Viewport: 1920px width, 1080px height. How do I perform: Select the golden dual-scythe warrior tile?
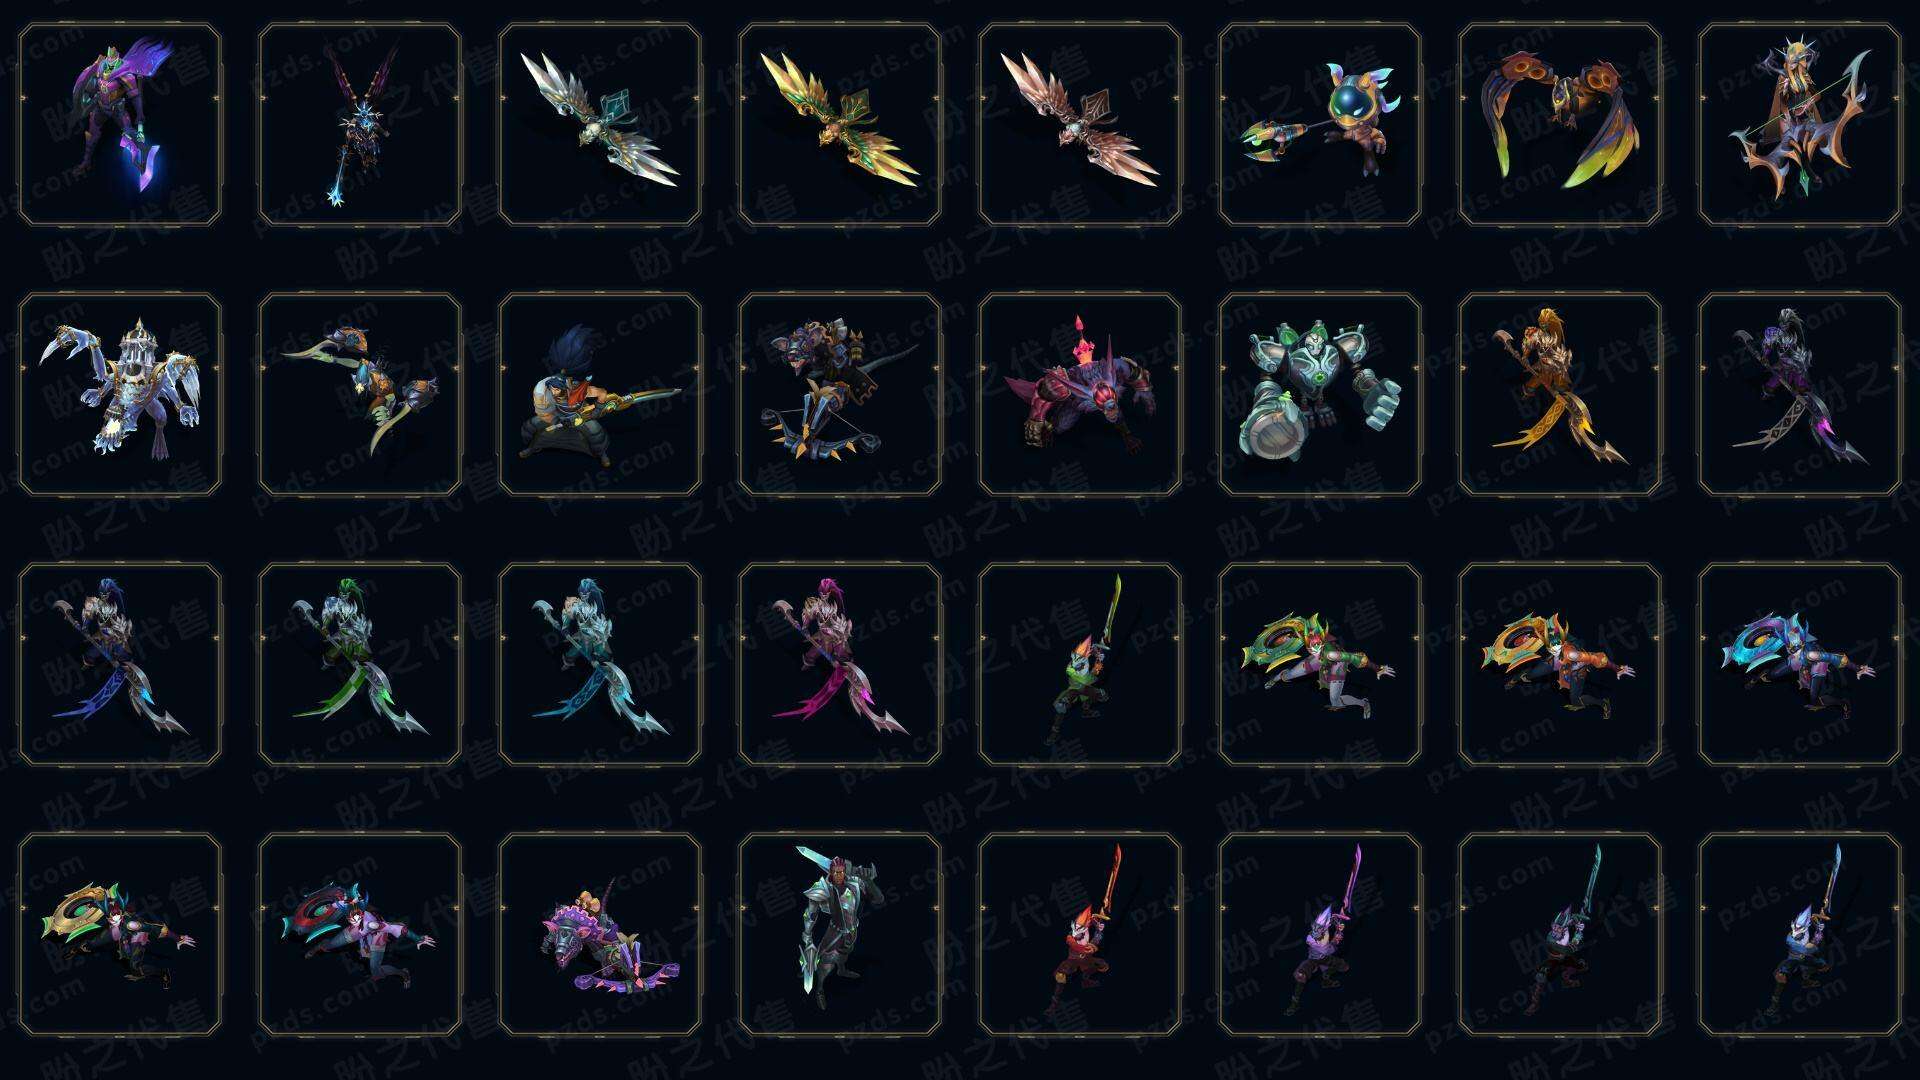click(x=1560, y=394)
